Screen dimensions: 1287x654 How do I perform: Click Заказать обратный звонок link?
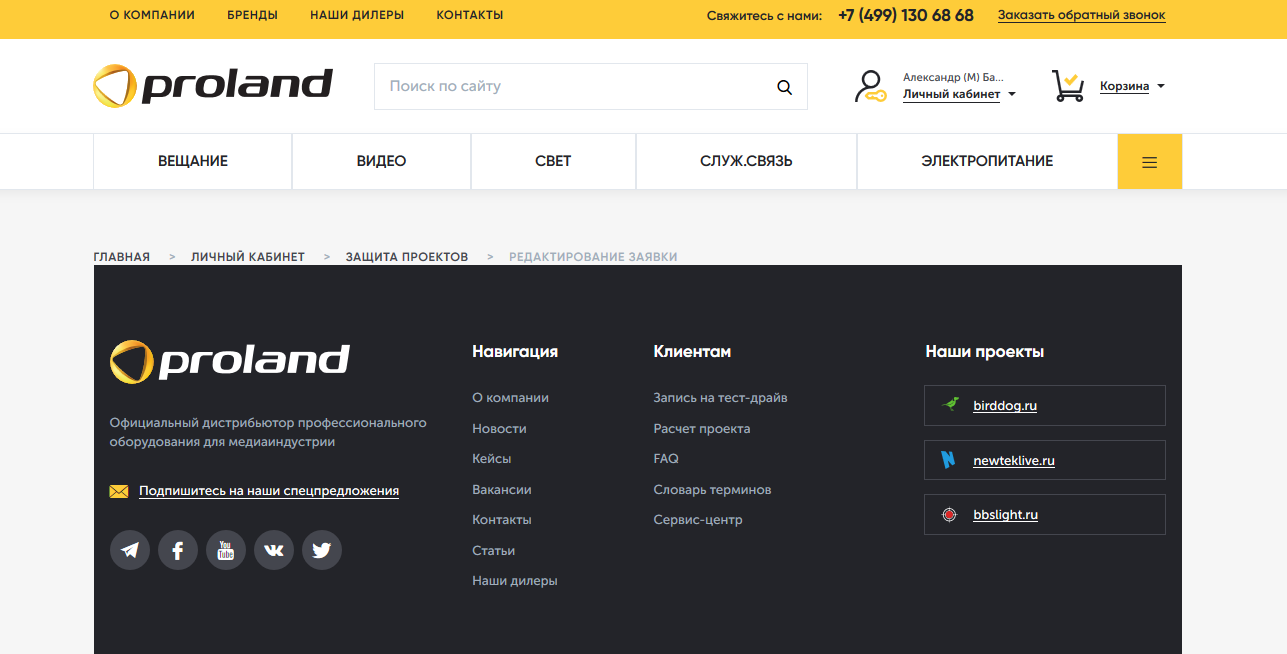click(x=1081, y=16)
